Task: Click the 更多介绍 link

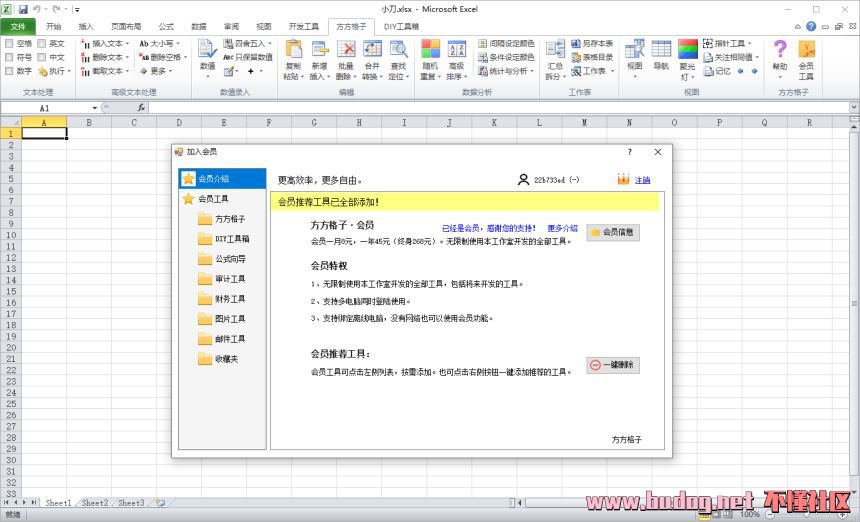Action: (562, 228)
